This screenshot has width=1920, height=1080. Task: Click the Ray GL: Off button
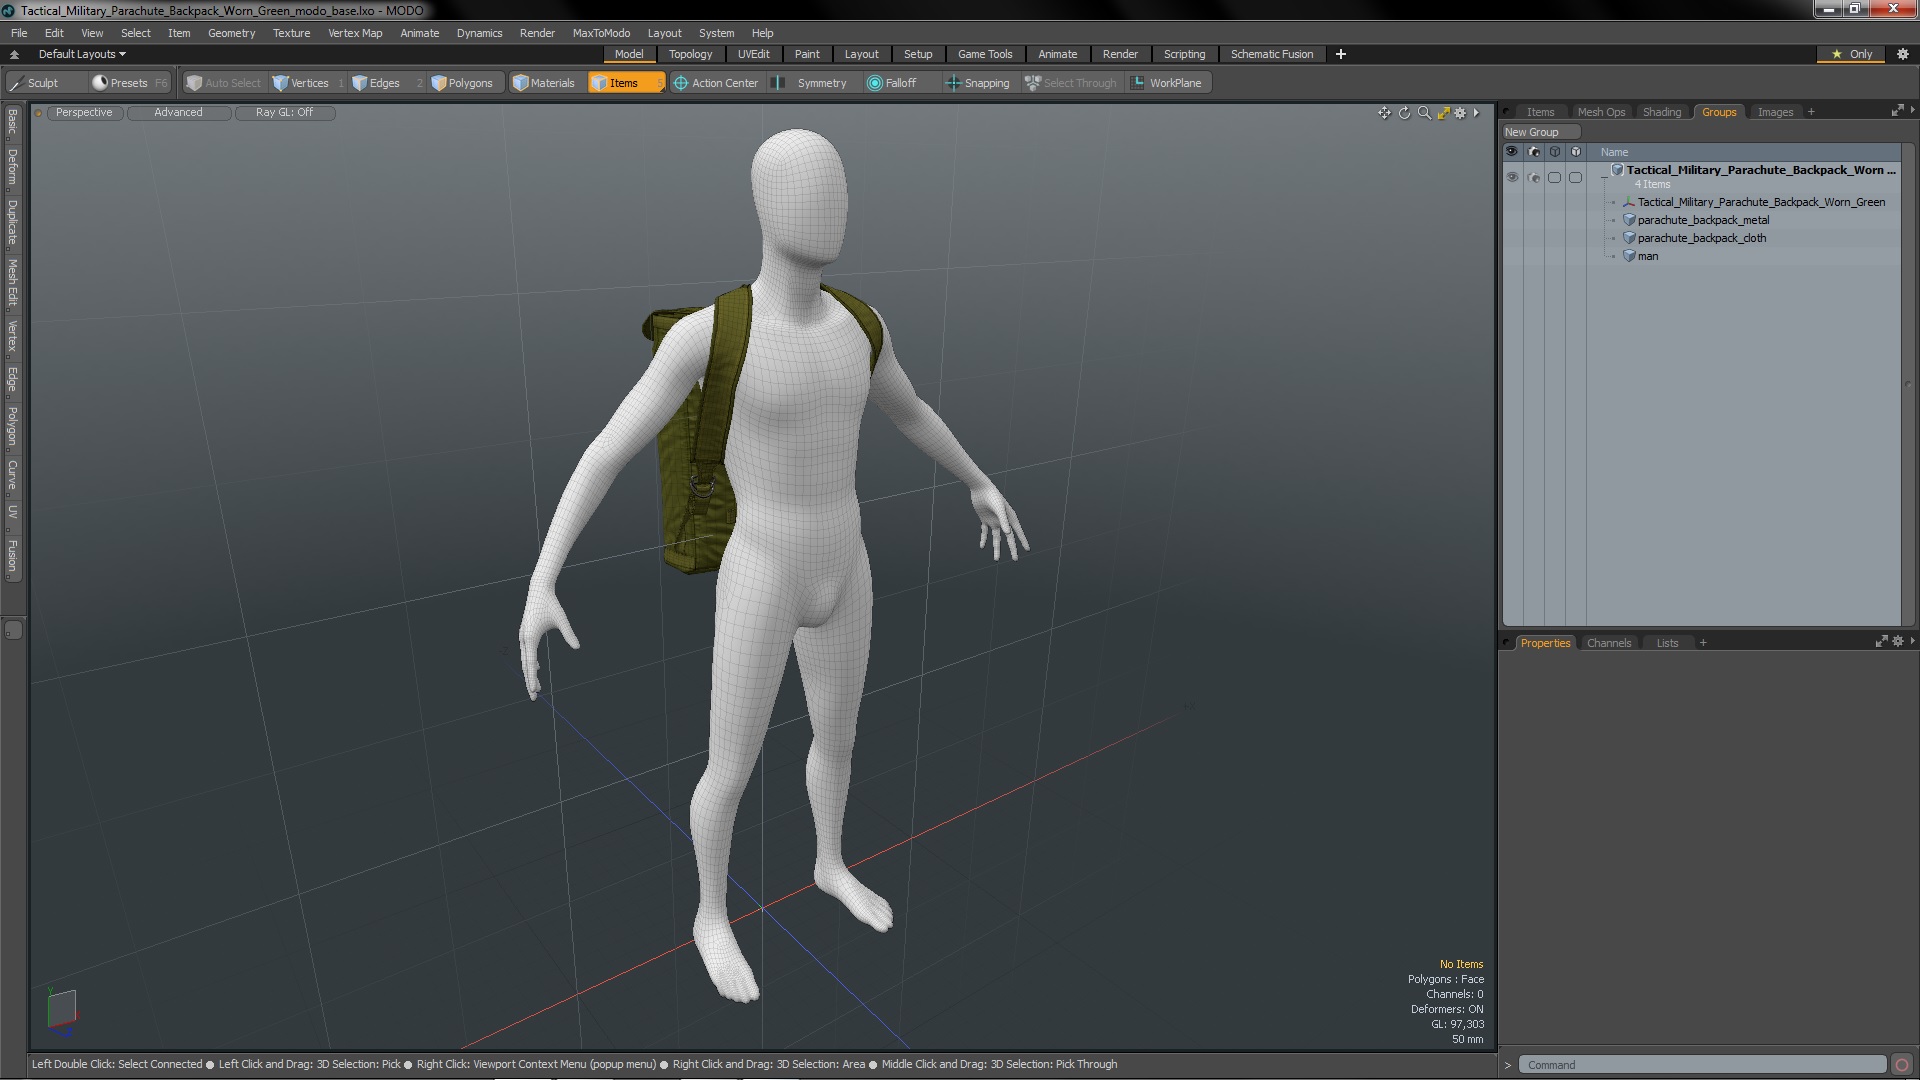click(284, 112)
